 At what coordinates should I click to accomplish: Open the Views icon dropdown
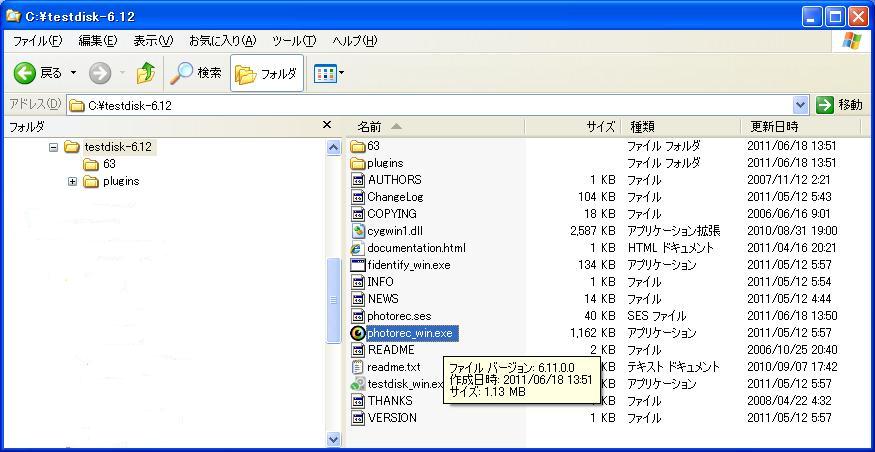point(329,73)
